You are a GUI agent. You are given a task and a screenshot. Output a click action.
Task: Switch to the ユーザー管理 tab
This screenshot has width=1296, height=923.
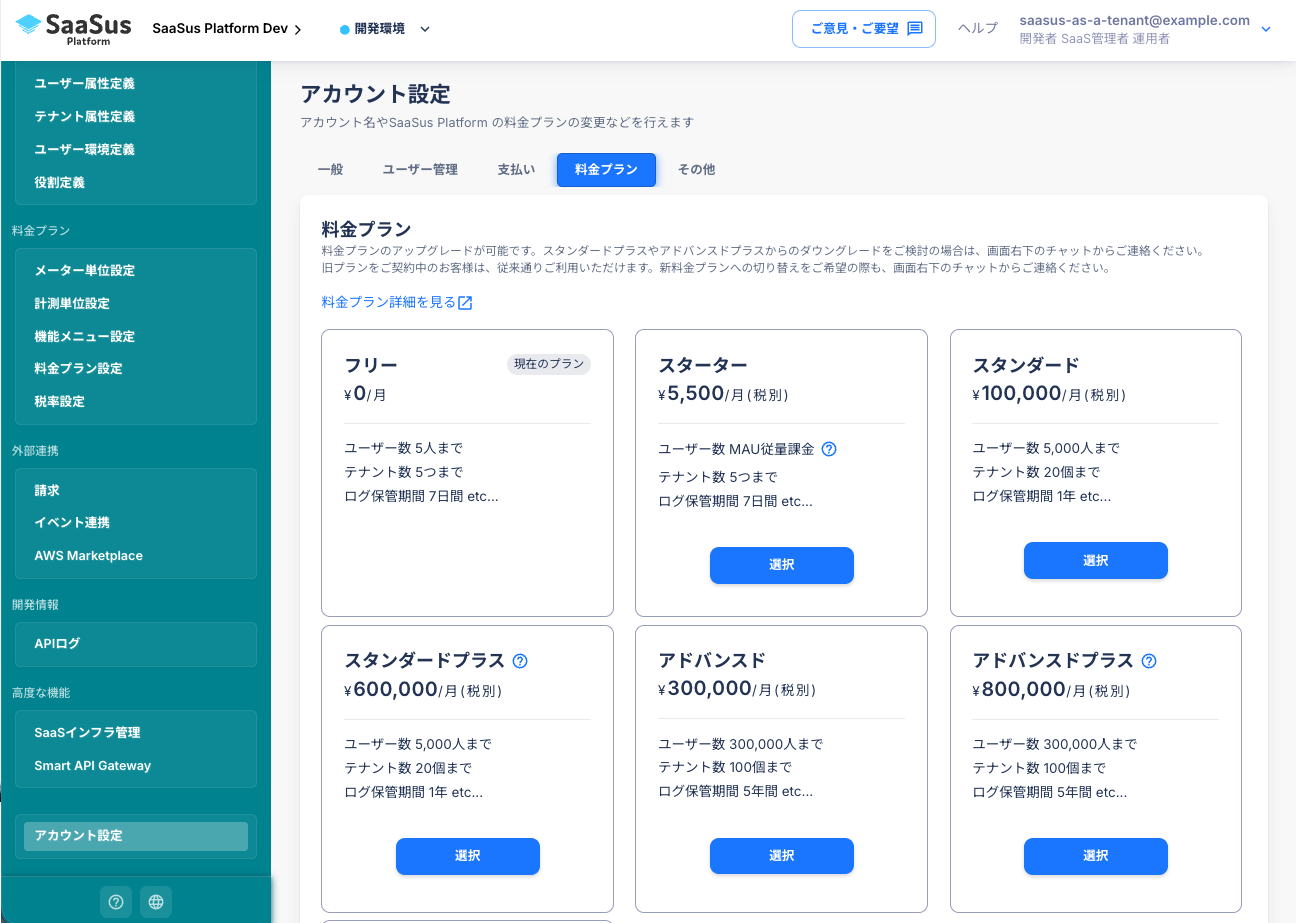click(x=420, y=170)
